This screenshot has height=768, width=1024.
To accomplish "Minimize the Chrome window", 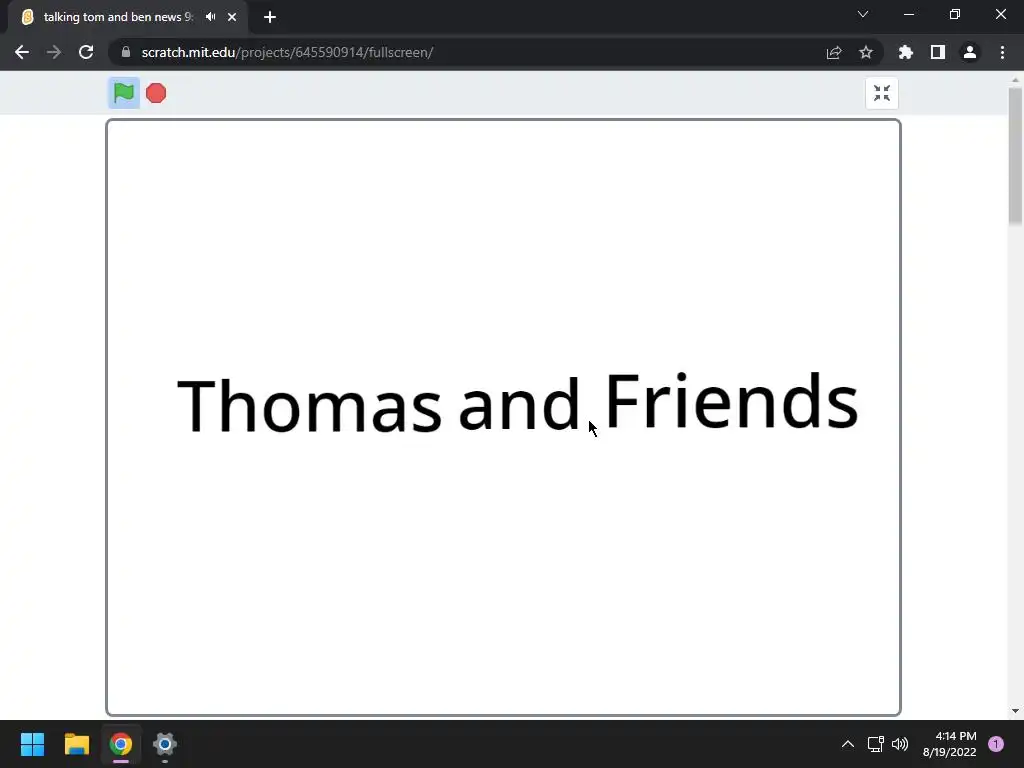I will [908, 14].
